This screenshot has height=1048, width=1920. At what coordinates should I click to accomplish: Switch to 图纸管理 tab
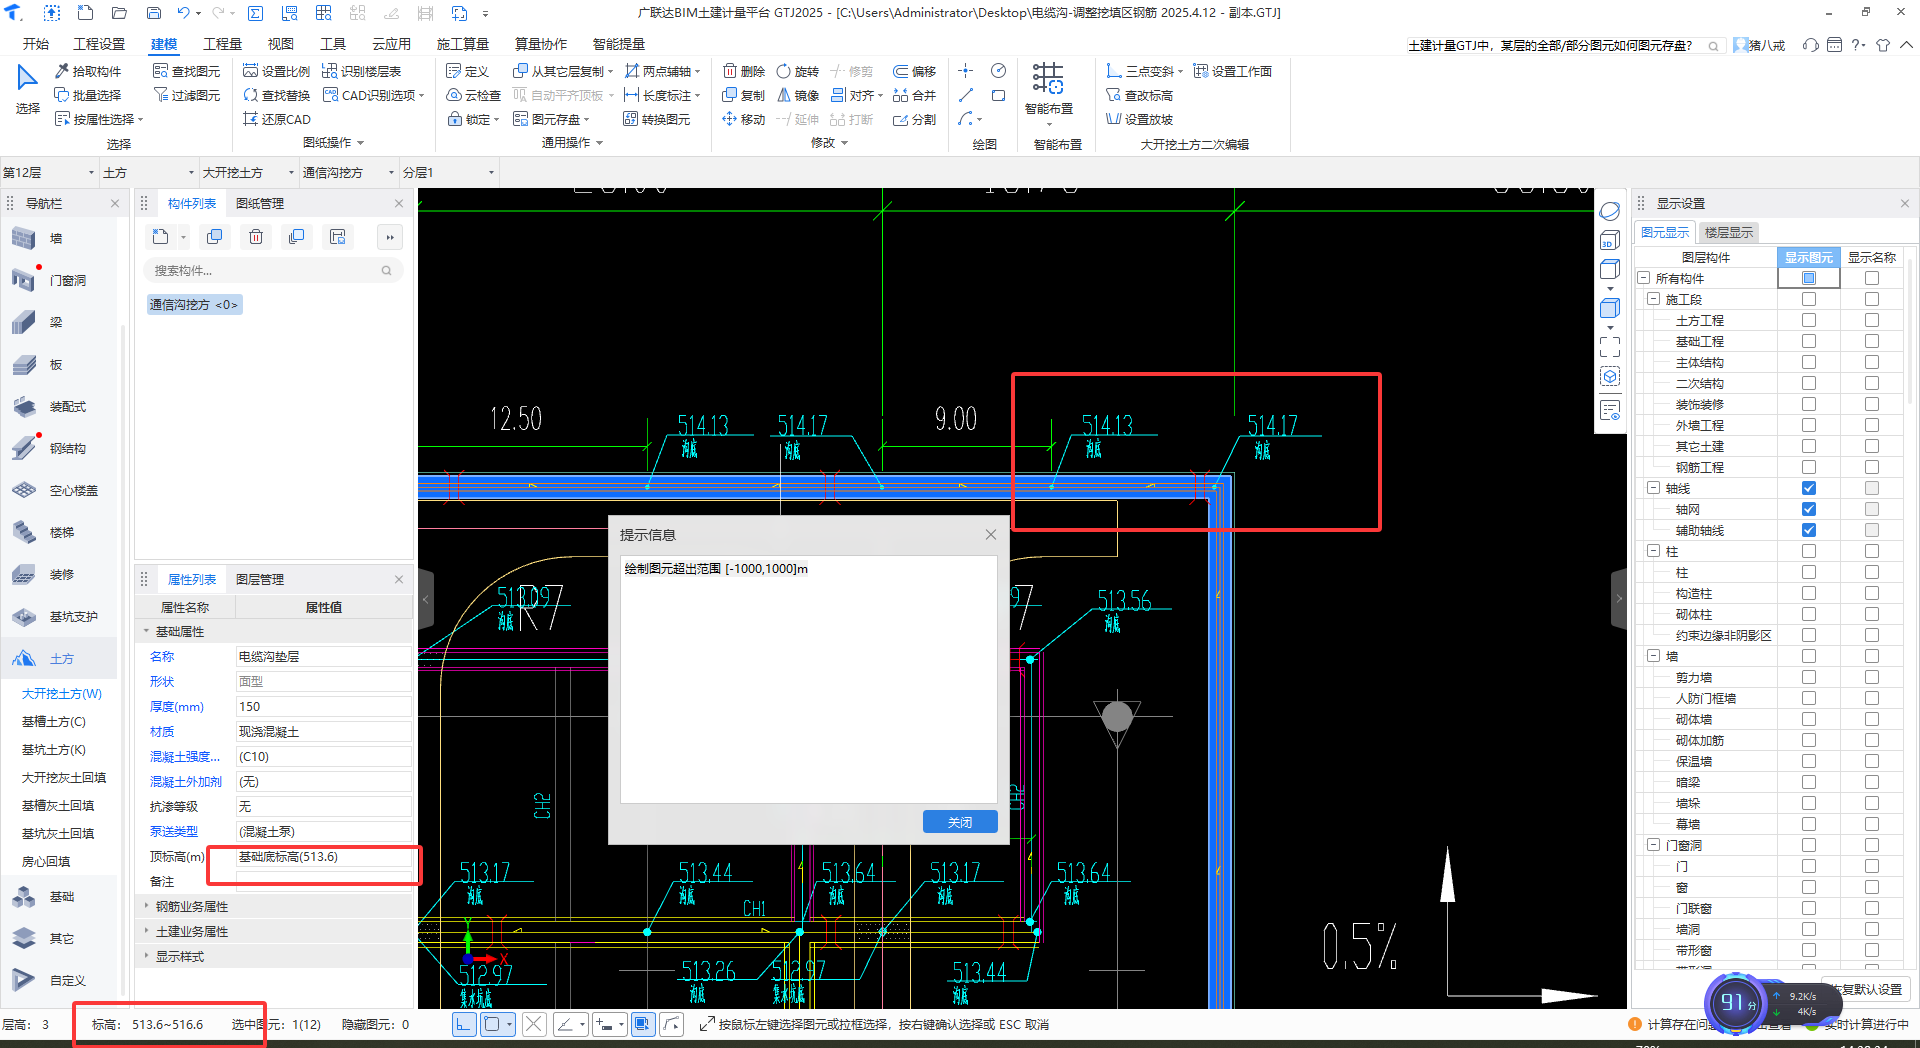[x=260, y=203]
